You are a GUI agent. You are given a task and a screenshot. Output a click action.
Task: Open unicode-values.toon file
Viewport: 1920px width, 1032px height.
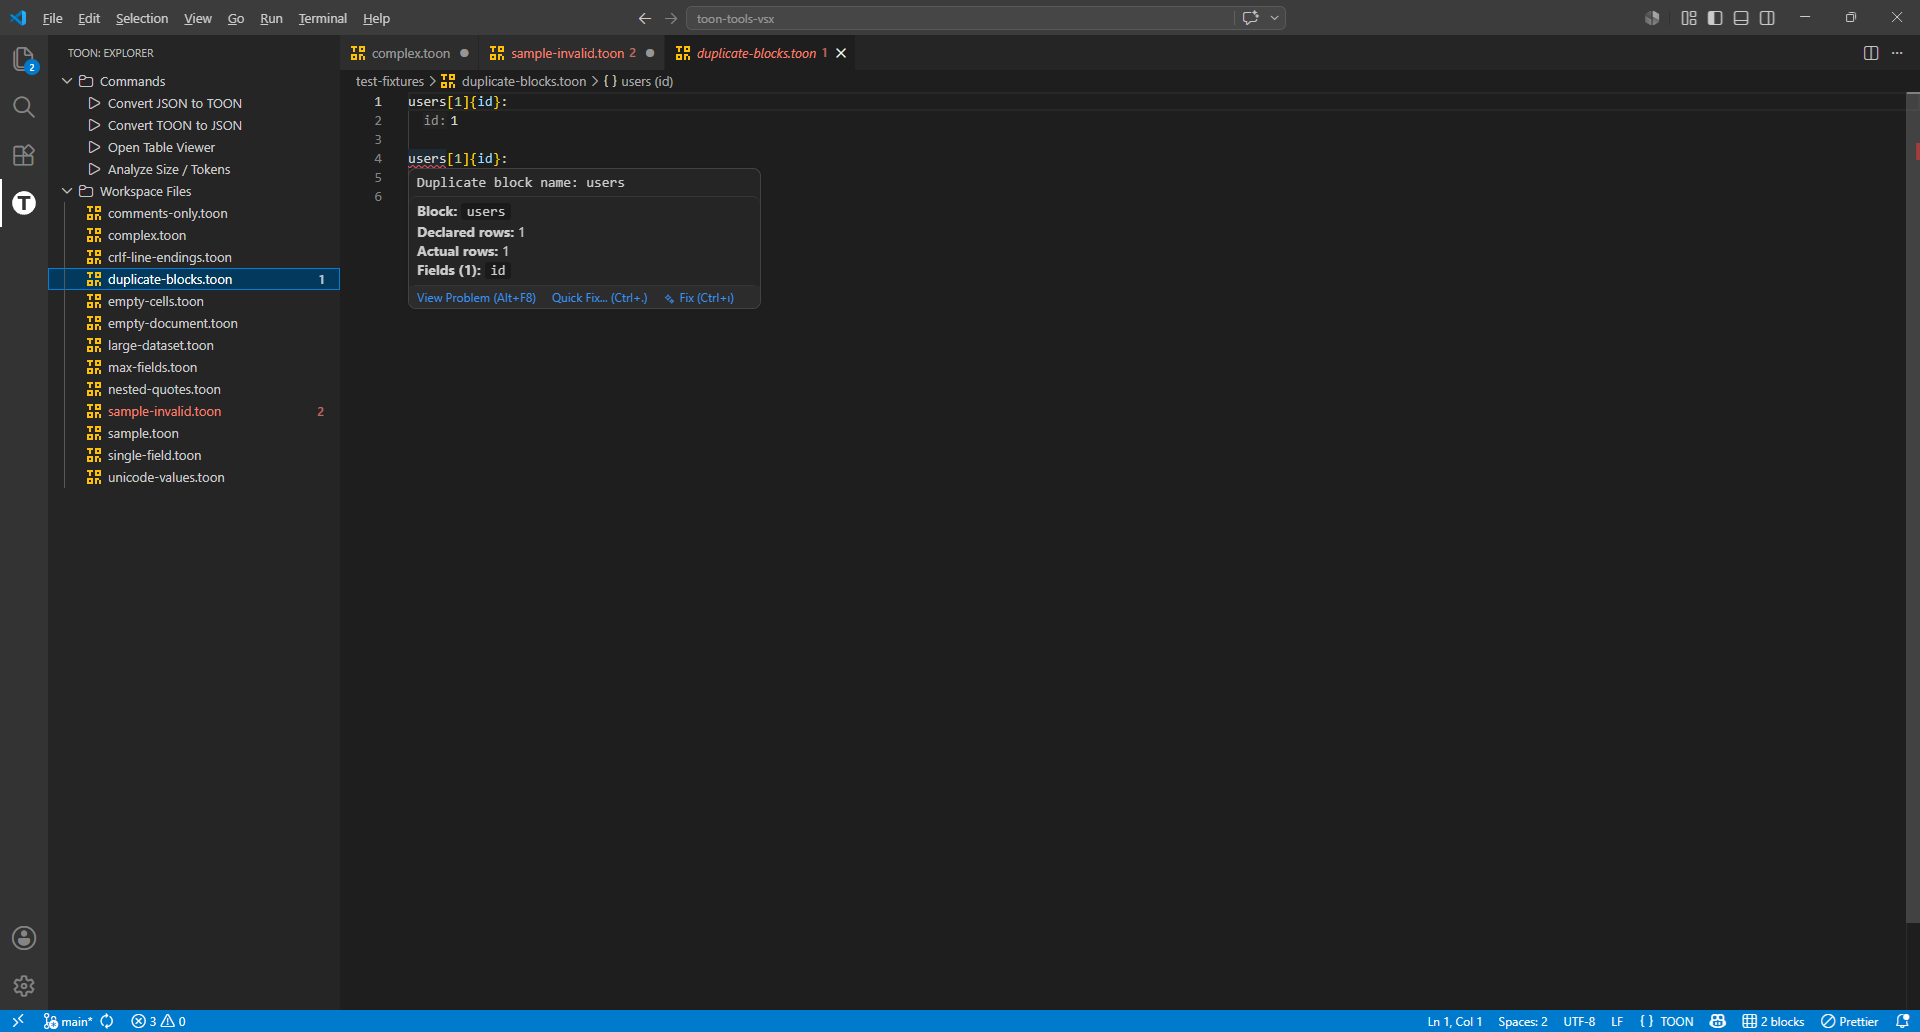point(166,477)
